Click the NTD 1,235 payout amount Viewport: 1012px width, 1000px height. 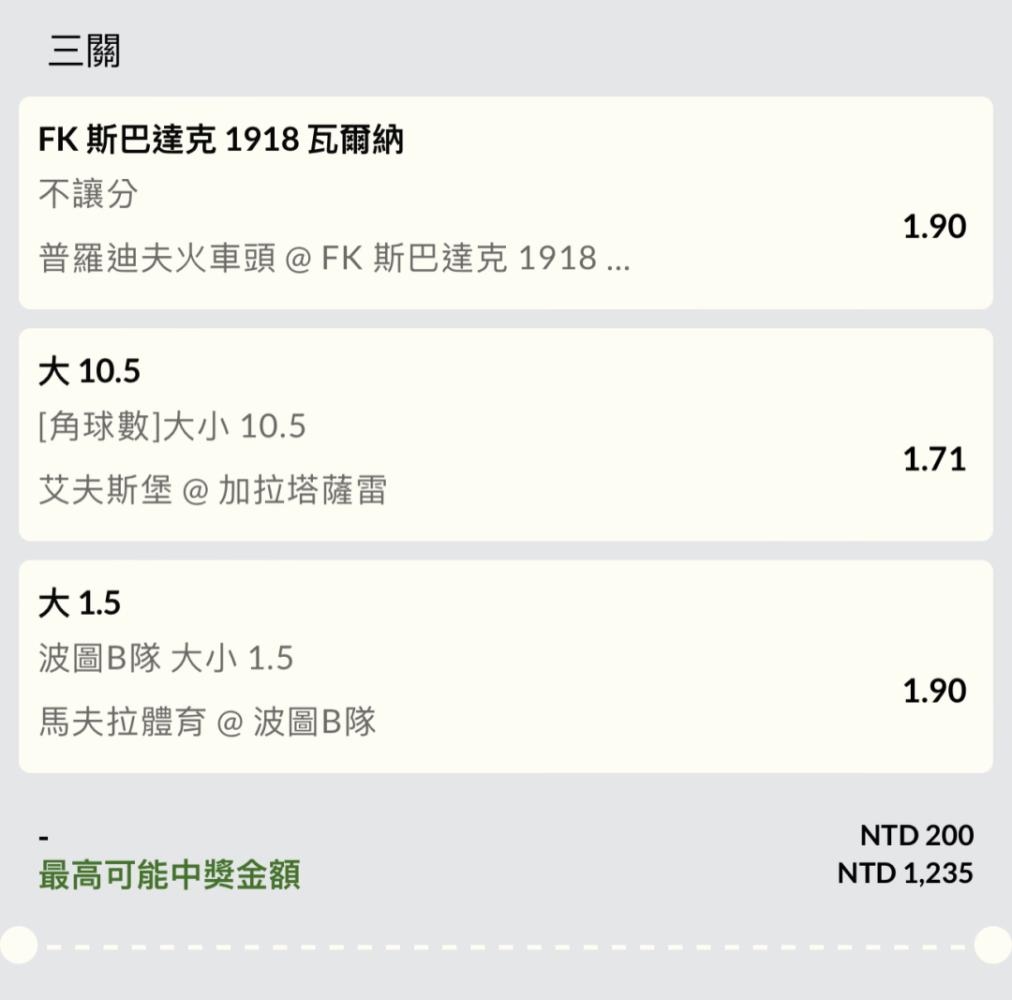click(905, 873)
